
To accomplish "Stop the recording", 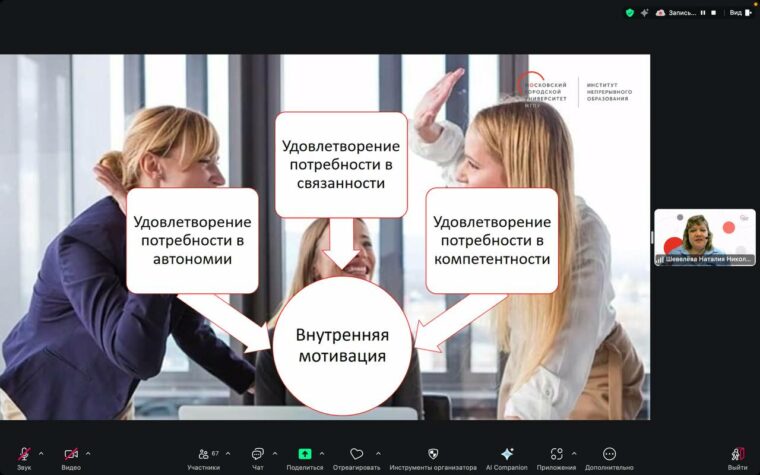I will [714, 12].
